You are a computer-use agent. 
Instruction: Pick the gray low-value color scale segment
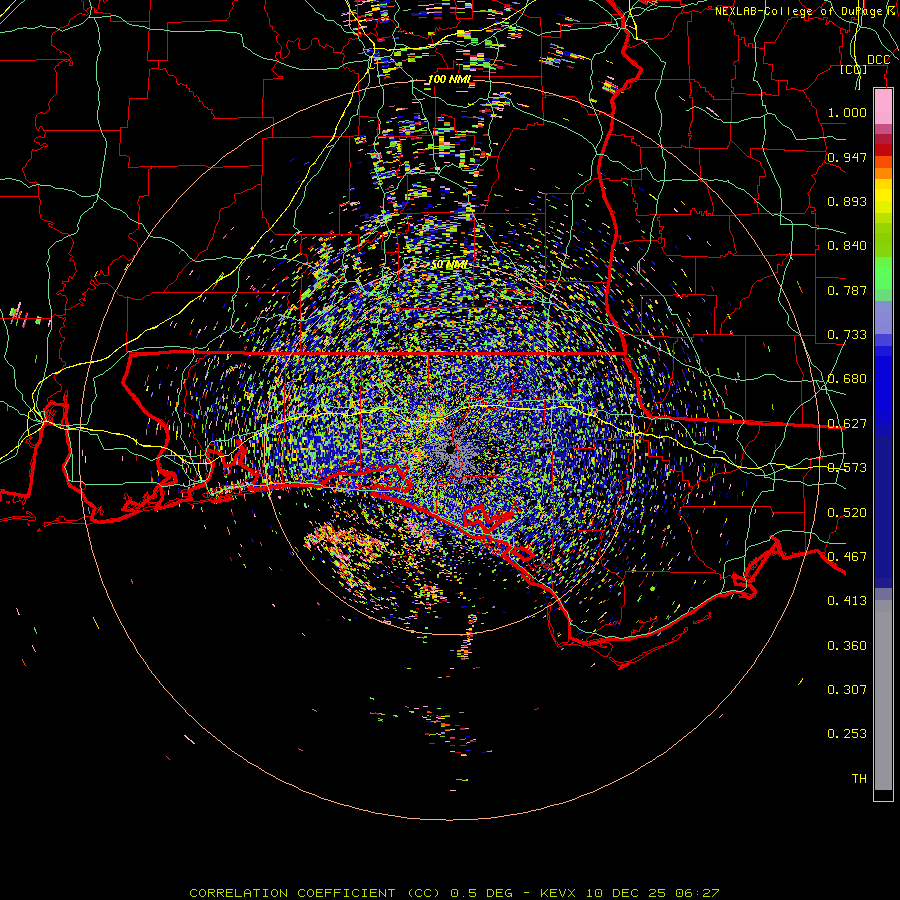pos(883,695)
